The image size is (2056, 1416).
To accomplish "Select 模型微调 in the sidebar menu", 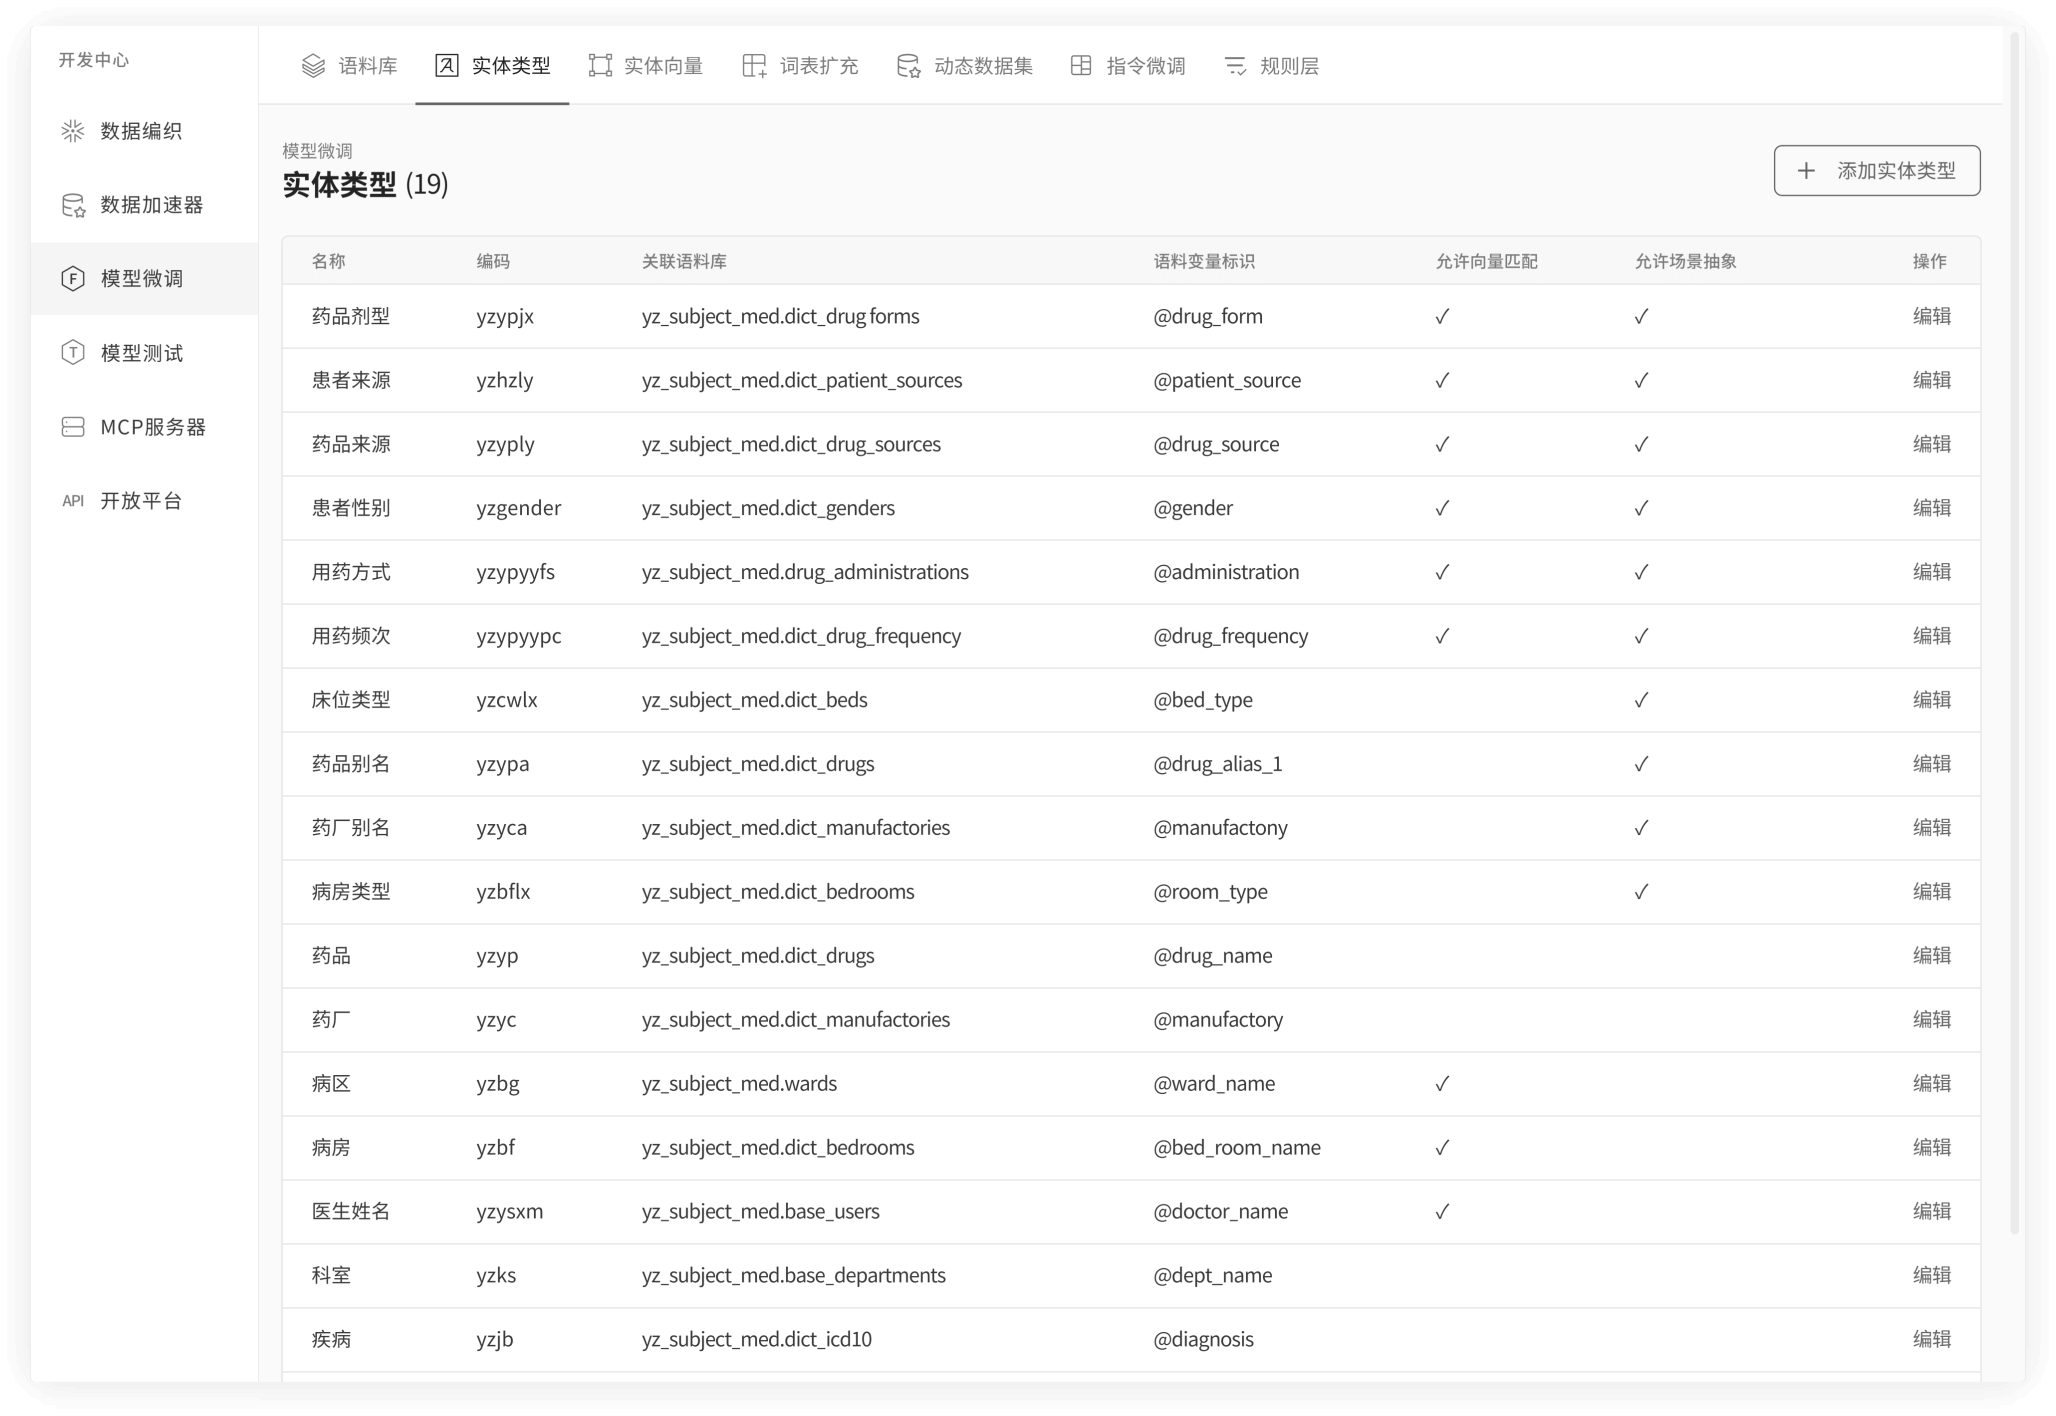I will coord(143,279).
